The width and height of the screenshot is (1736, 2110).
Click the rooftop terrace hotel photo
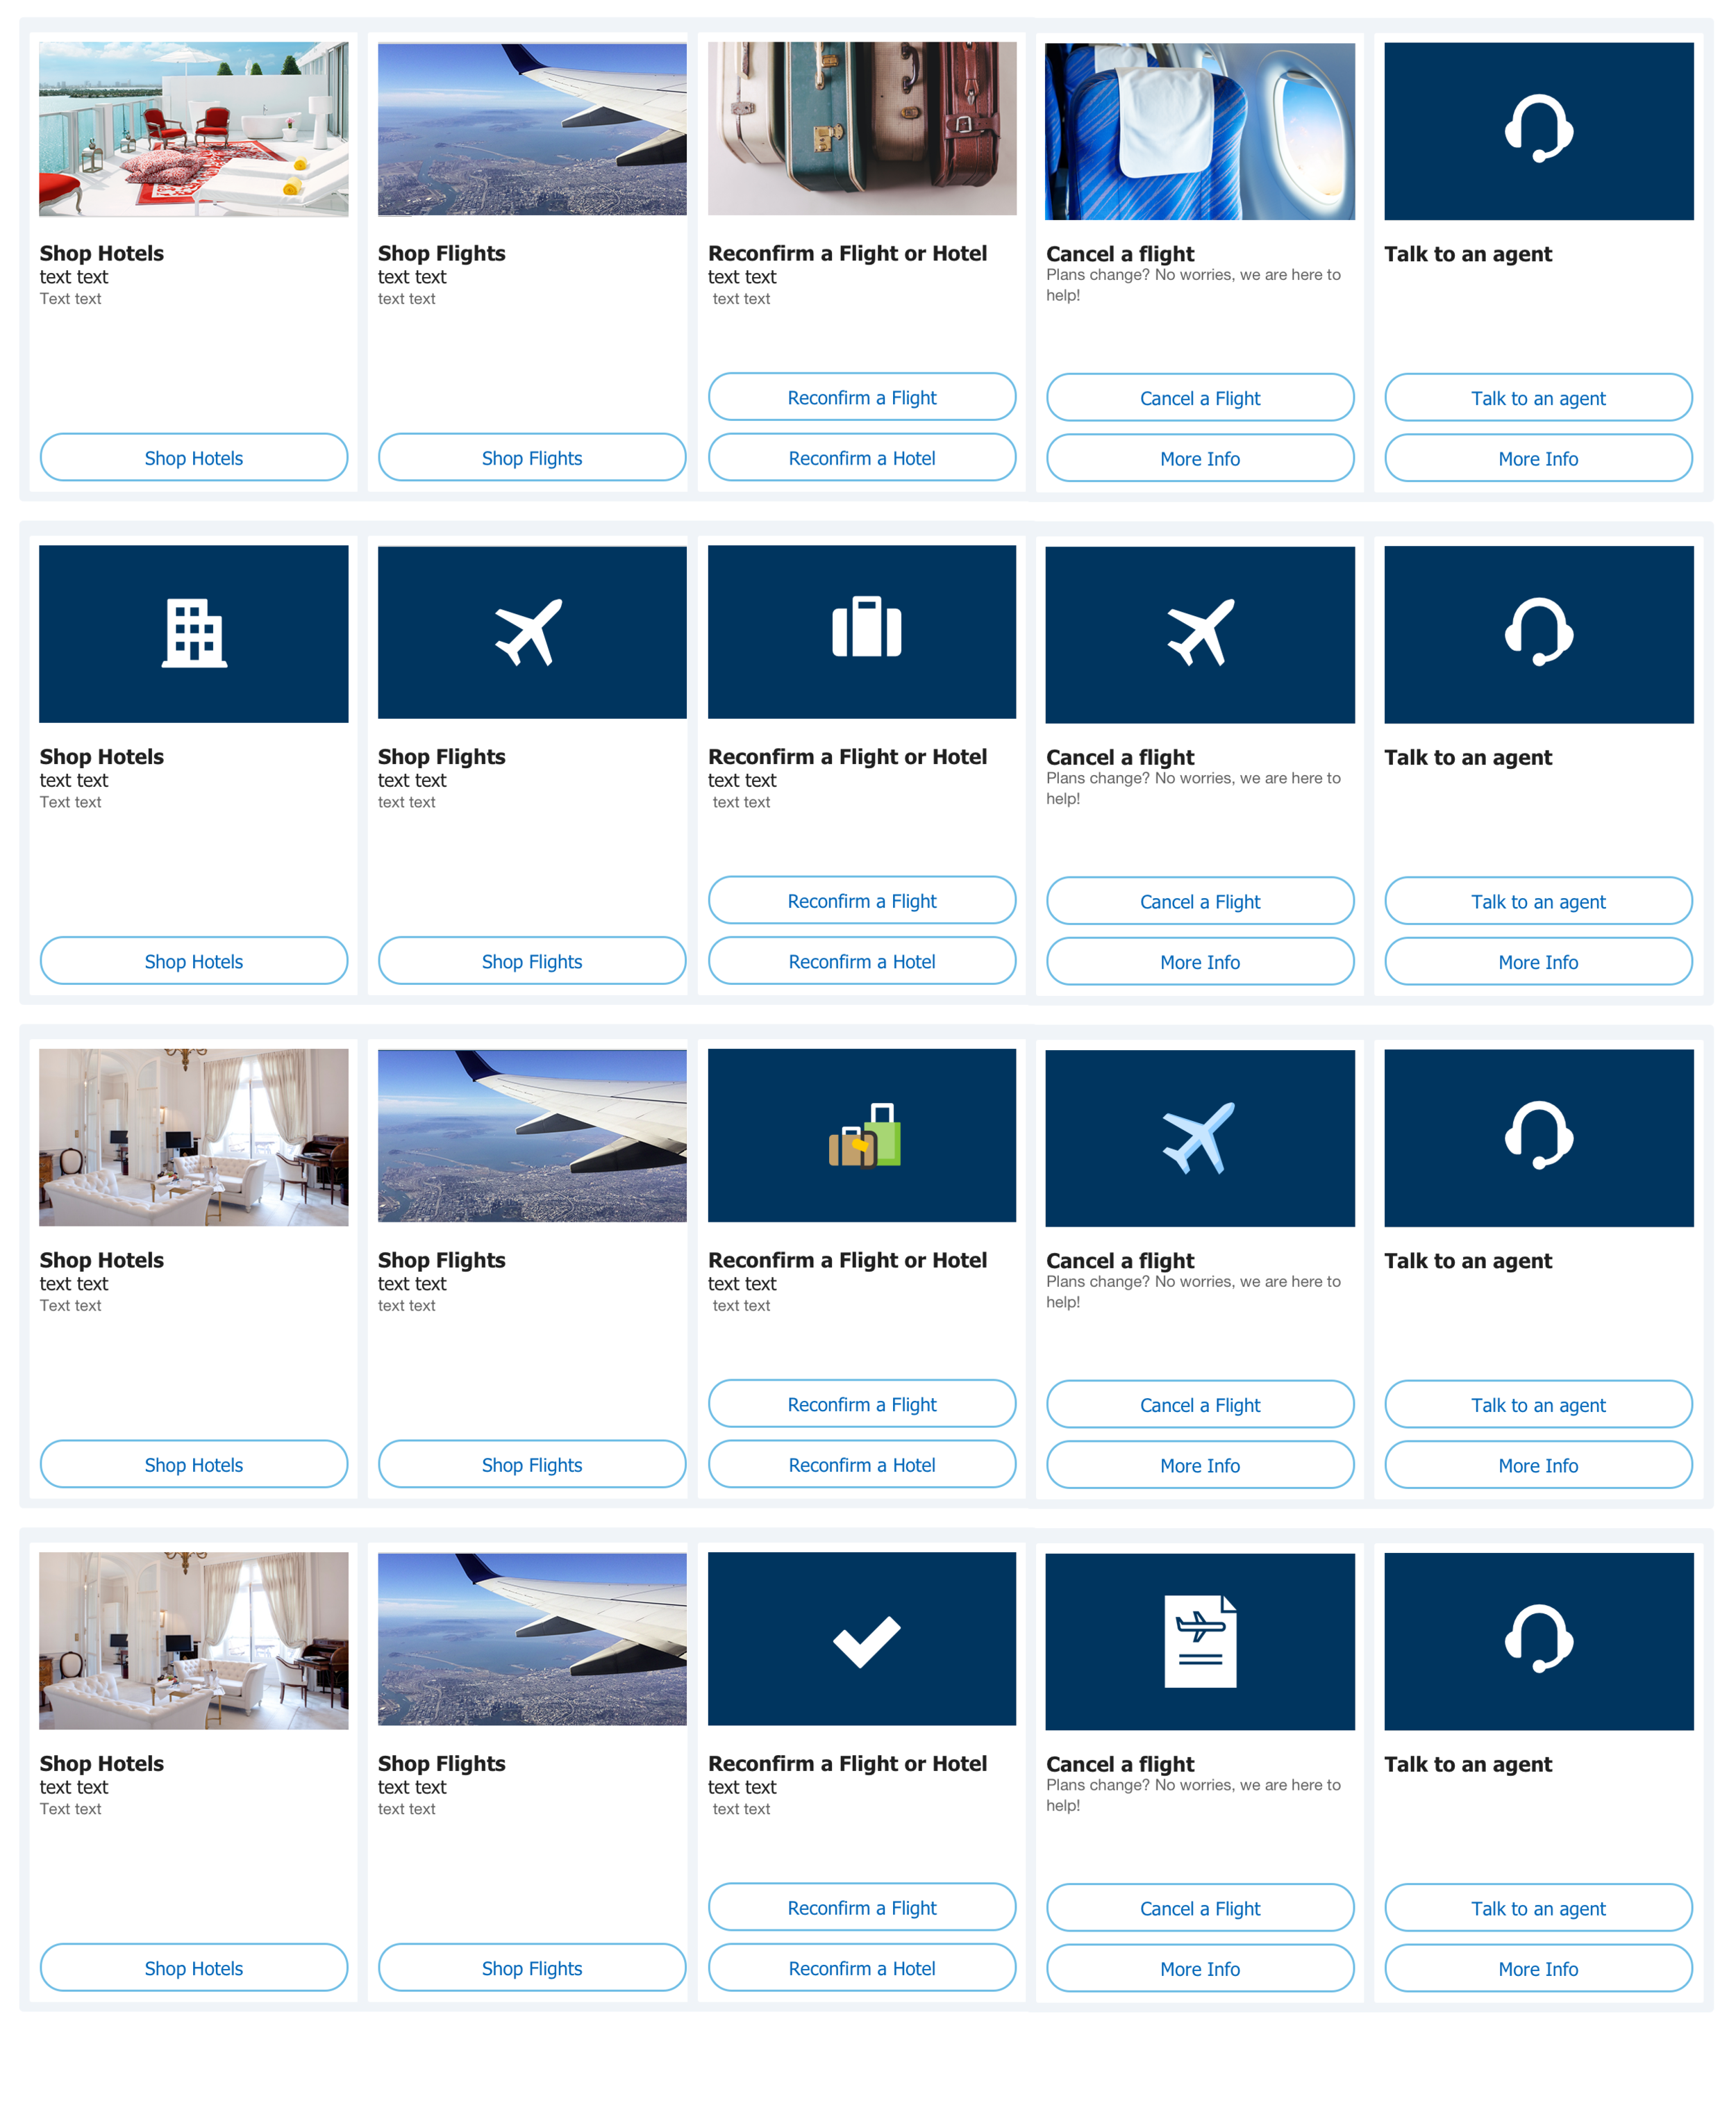[x=193, y=128]
